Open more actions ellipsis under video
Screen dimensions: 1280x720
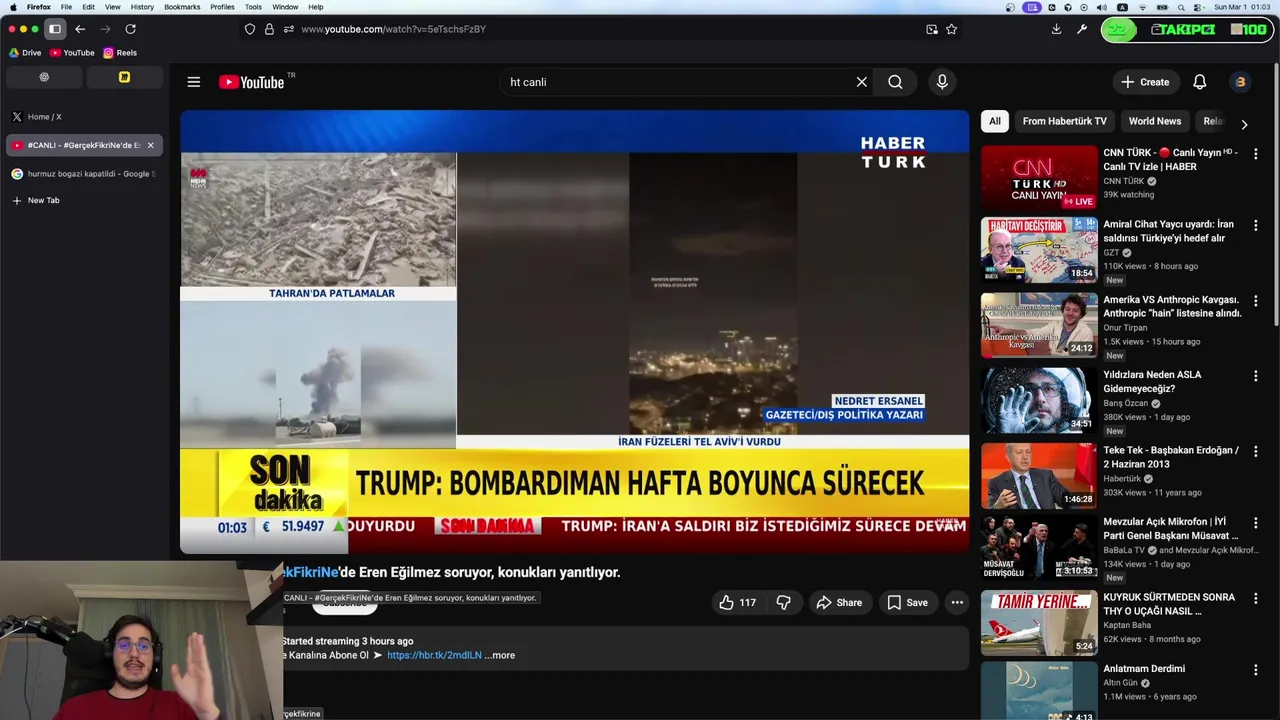click(957, 602)
